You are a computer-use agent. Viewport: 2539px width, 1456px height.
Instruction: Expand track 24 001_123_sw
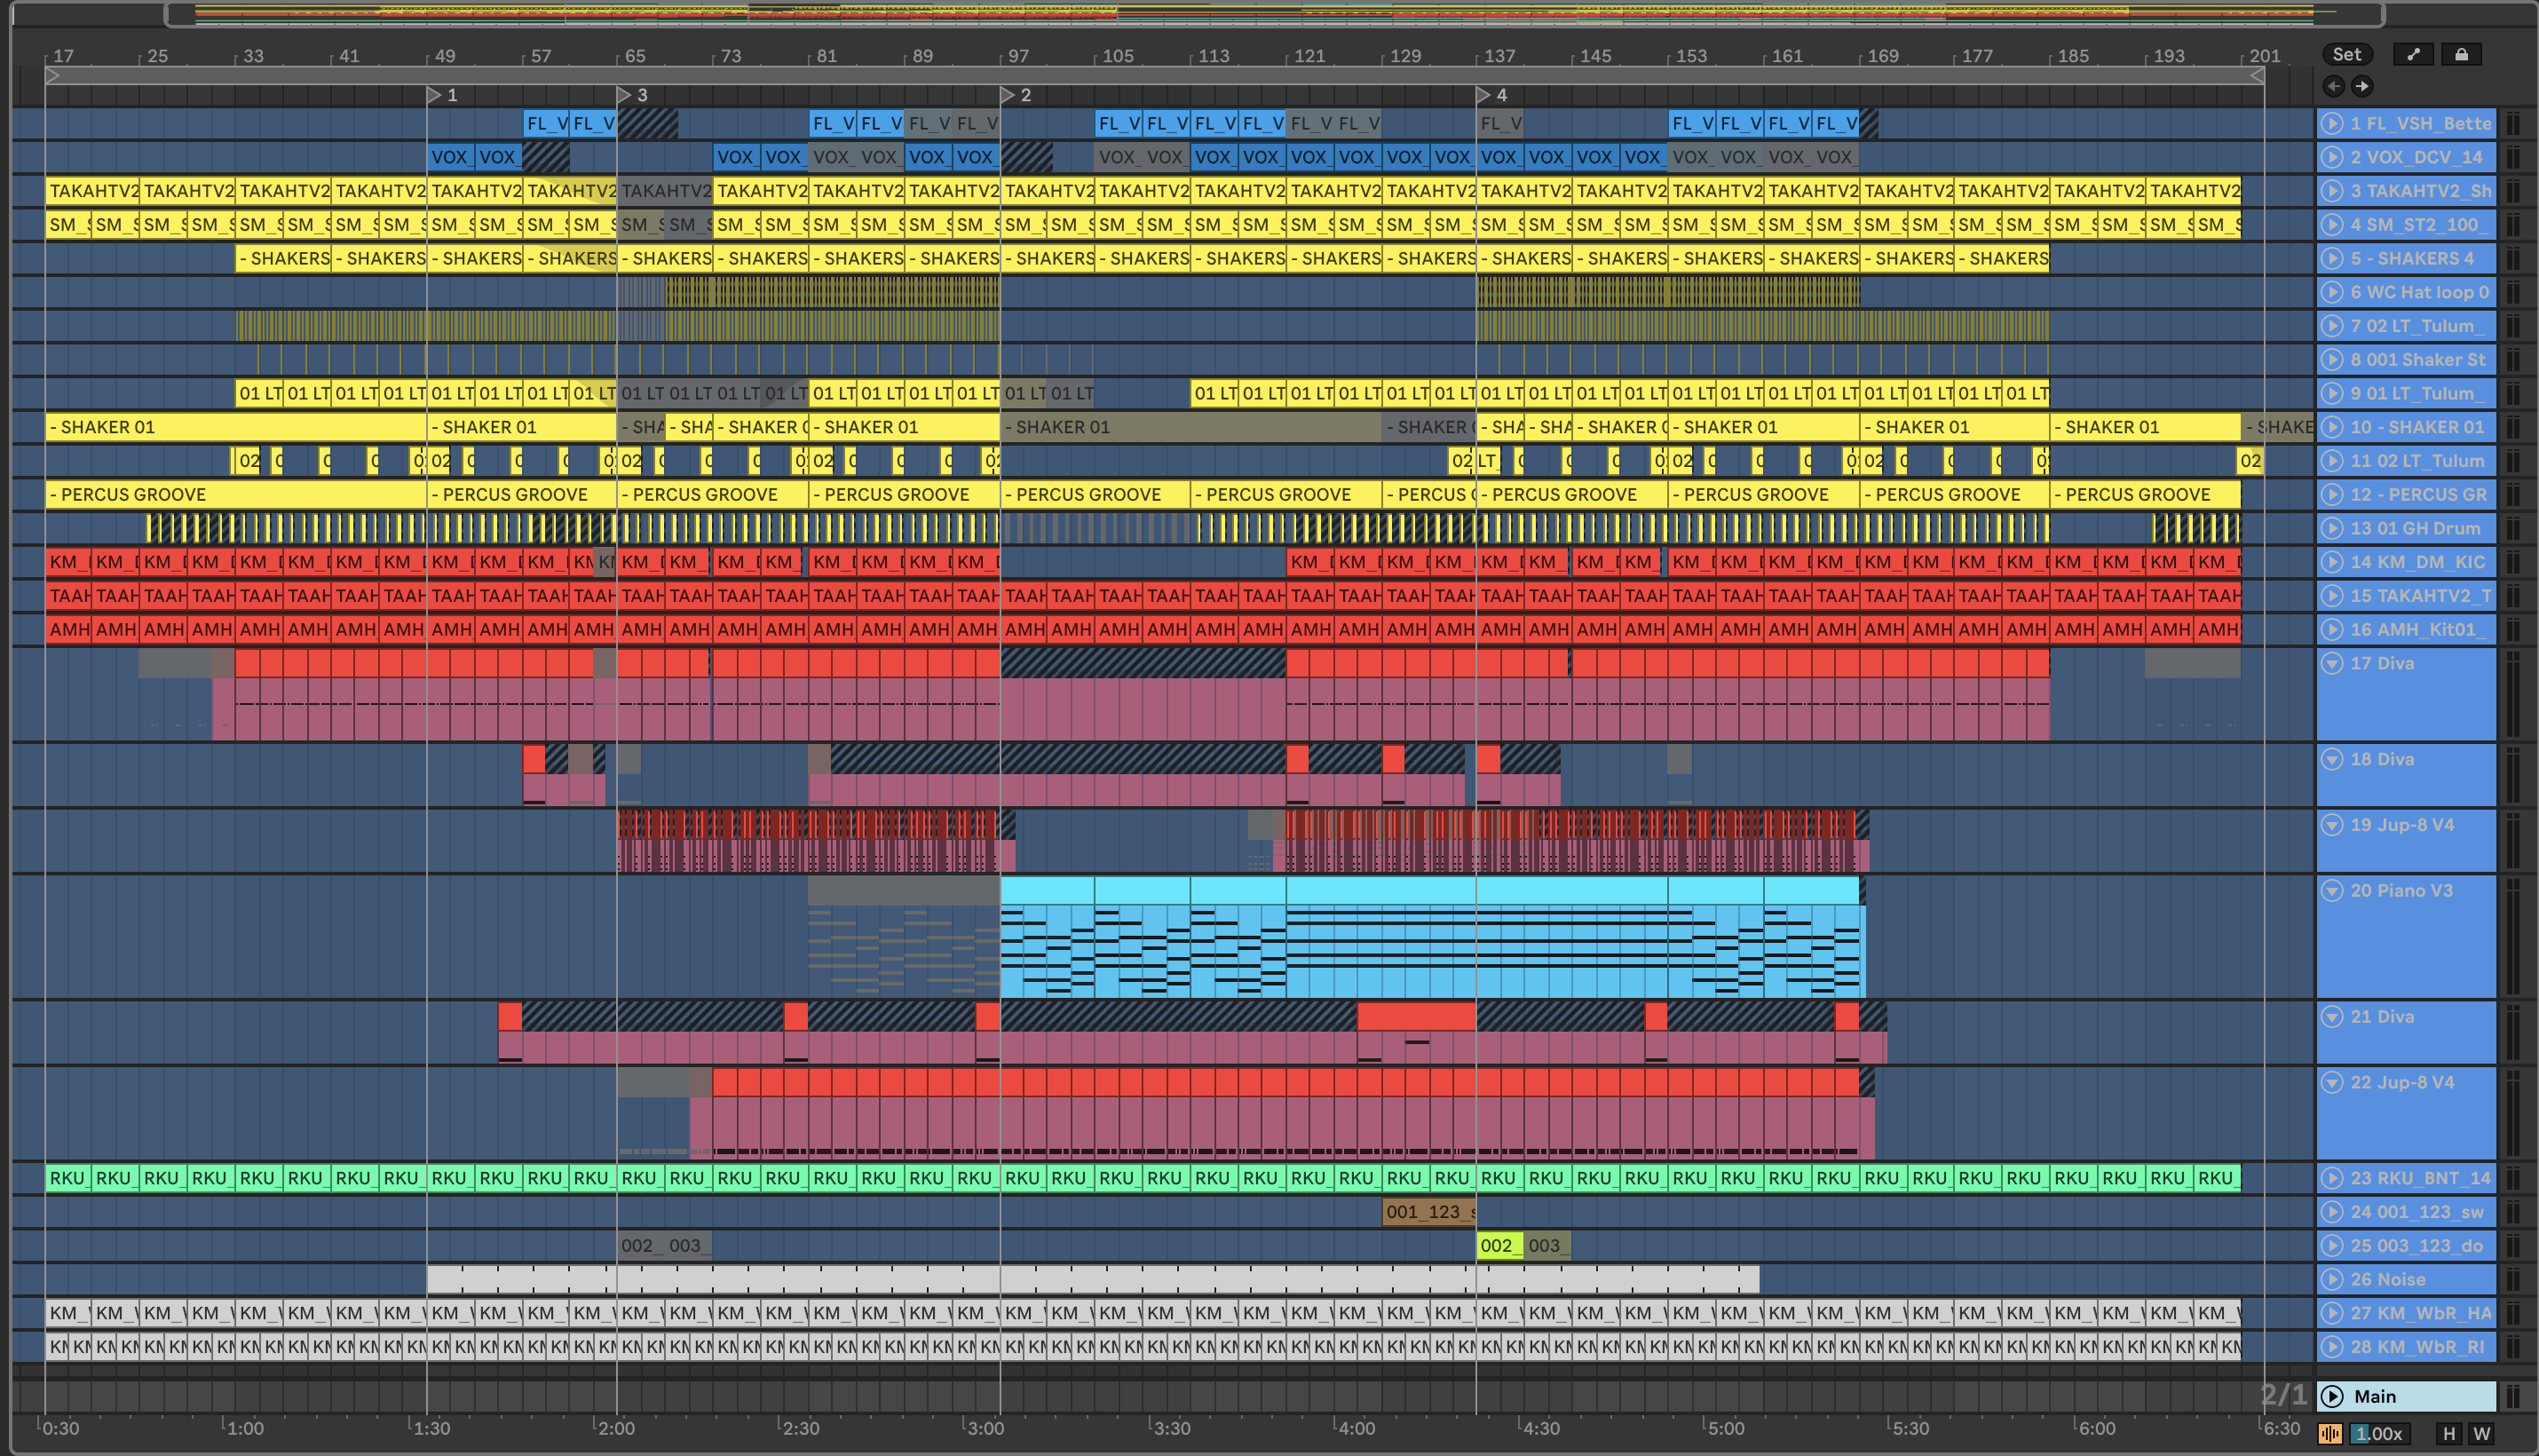[2332, 1212]
